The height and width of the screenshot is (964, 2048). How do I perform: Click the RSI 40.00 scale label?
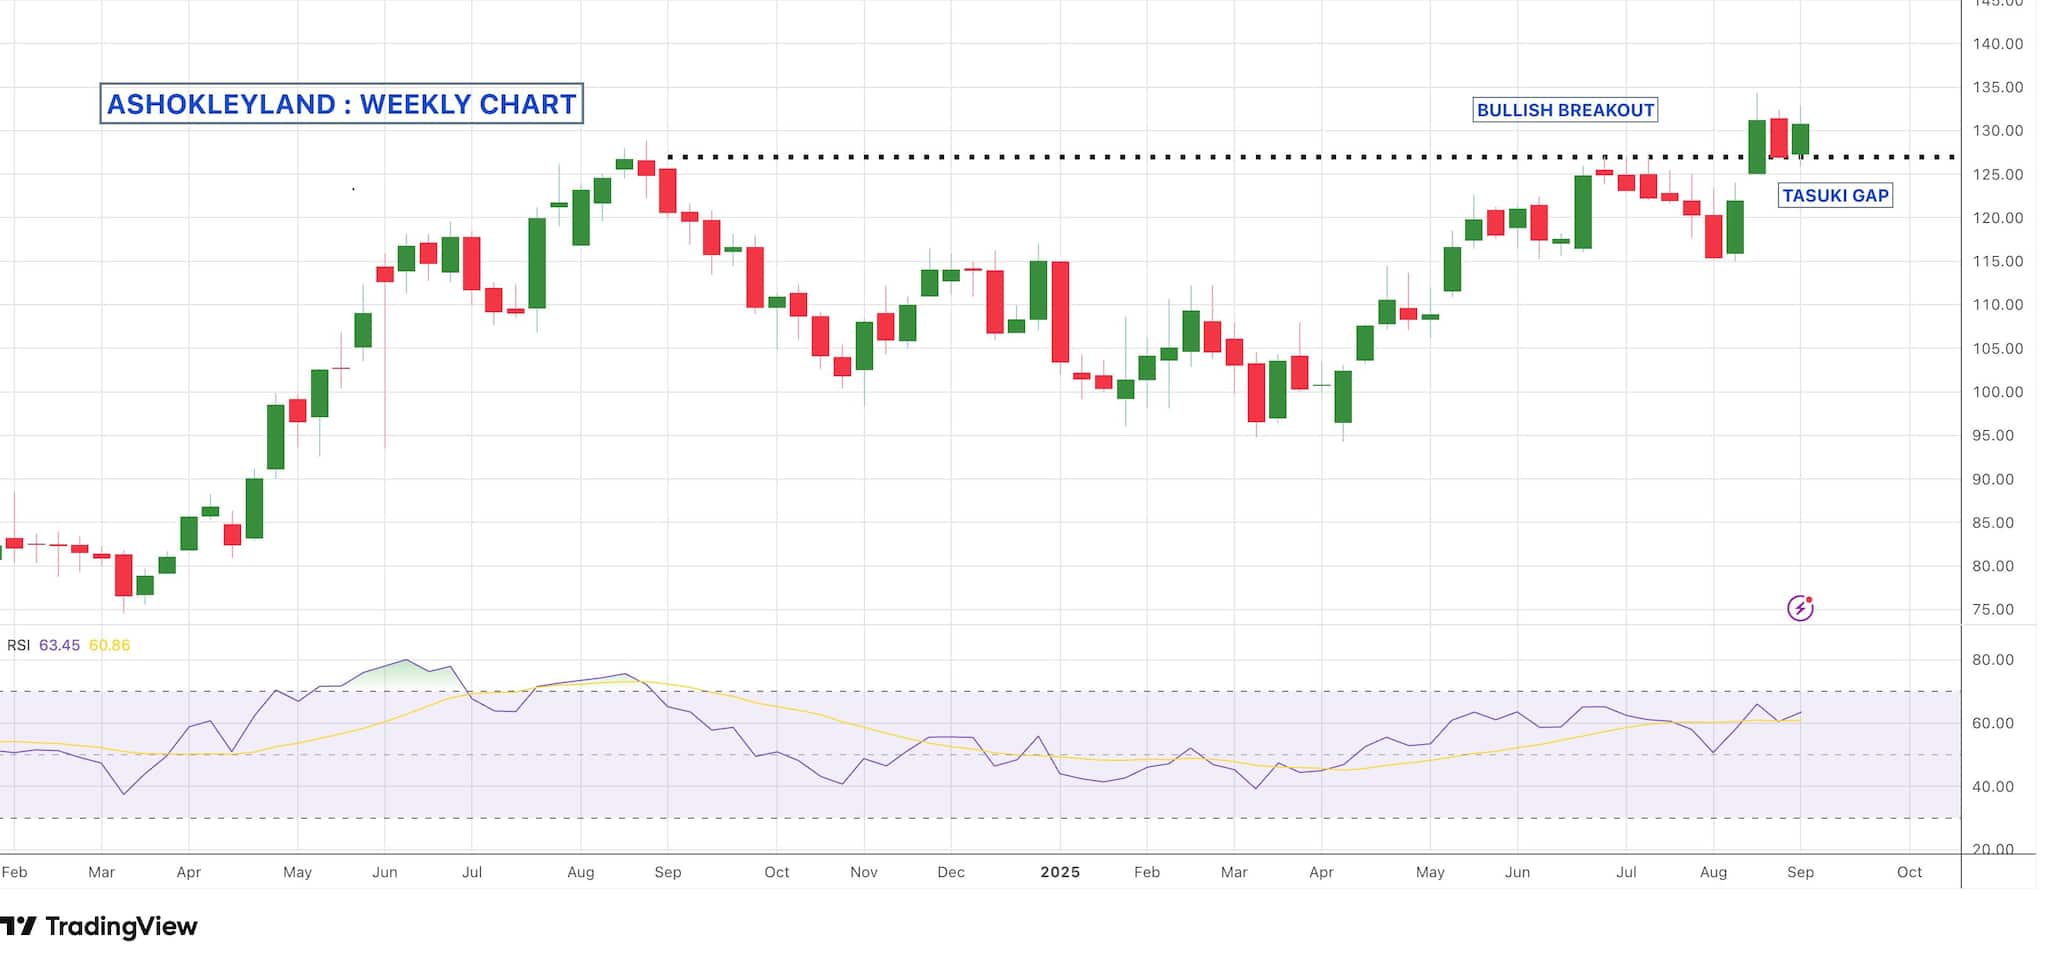[1993, 787]
